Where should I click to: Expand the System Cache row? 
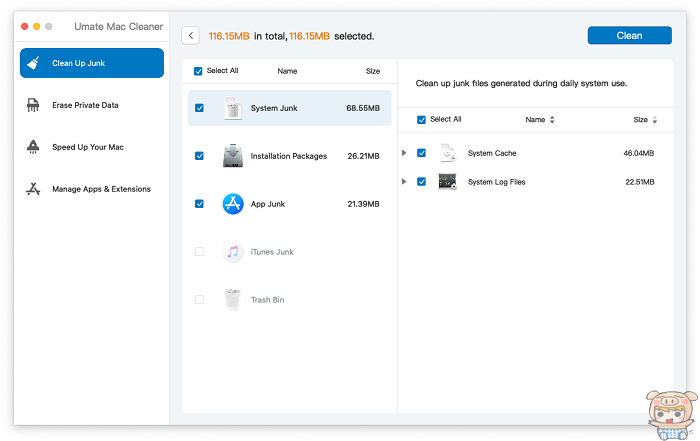pyautogui.click(x=404, y=153)
